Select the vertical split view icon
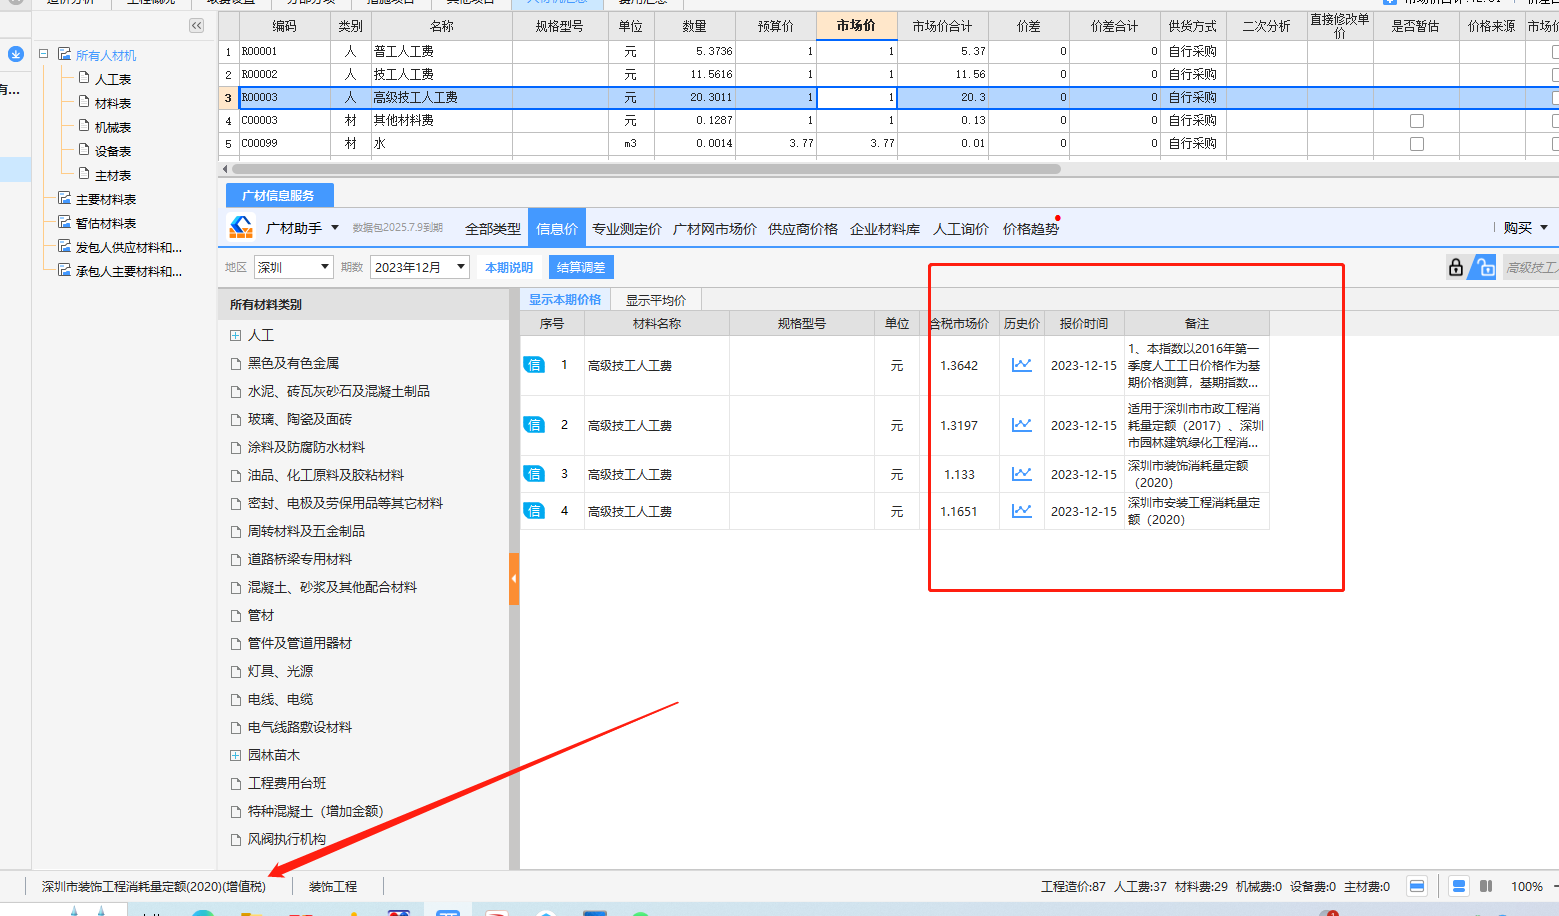1559x916 pixels. coord(1486,886)
